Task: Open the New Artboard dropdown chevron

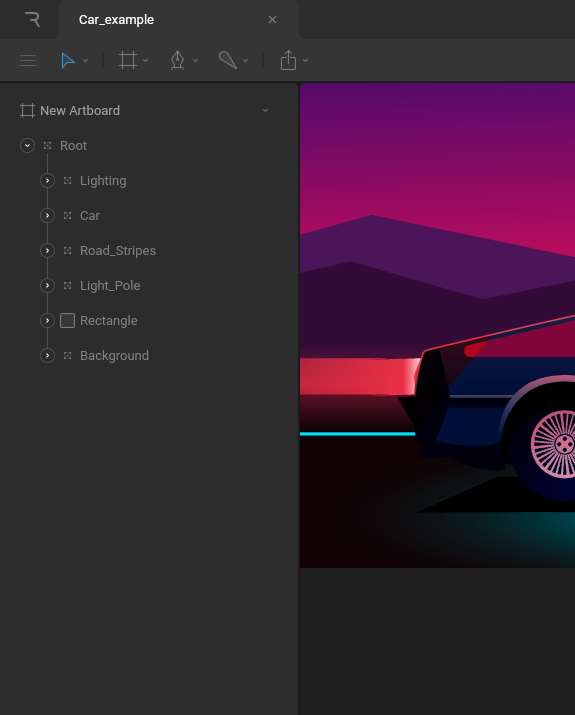Action: tap(265, 111)
